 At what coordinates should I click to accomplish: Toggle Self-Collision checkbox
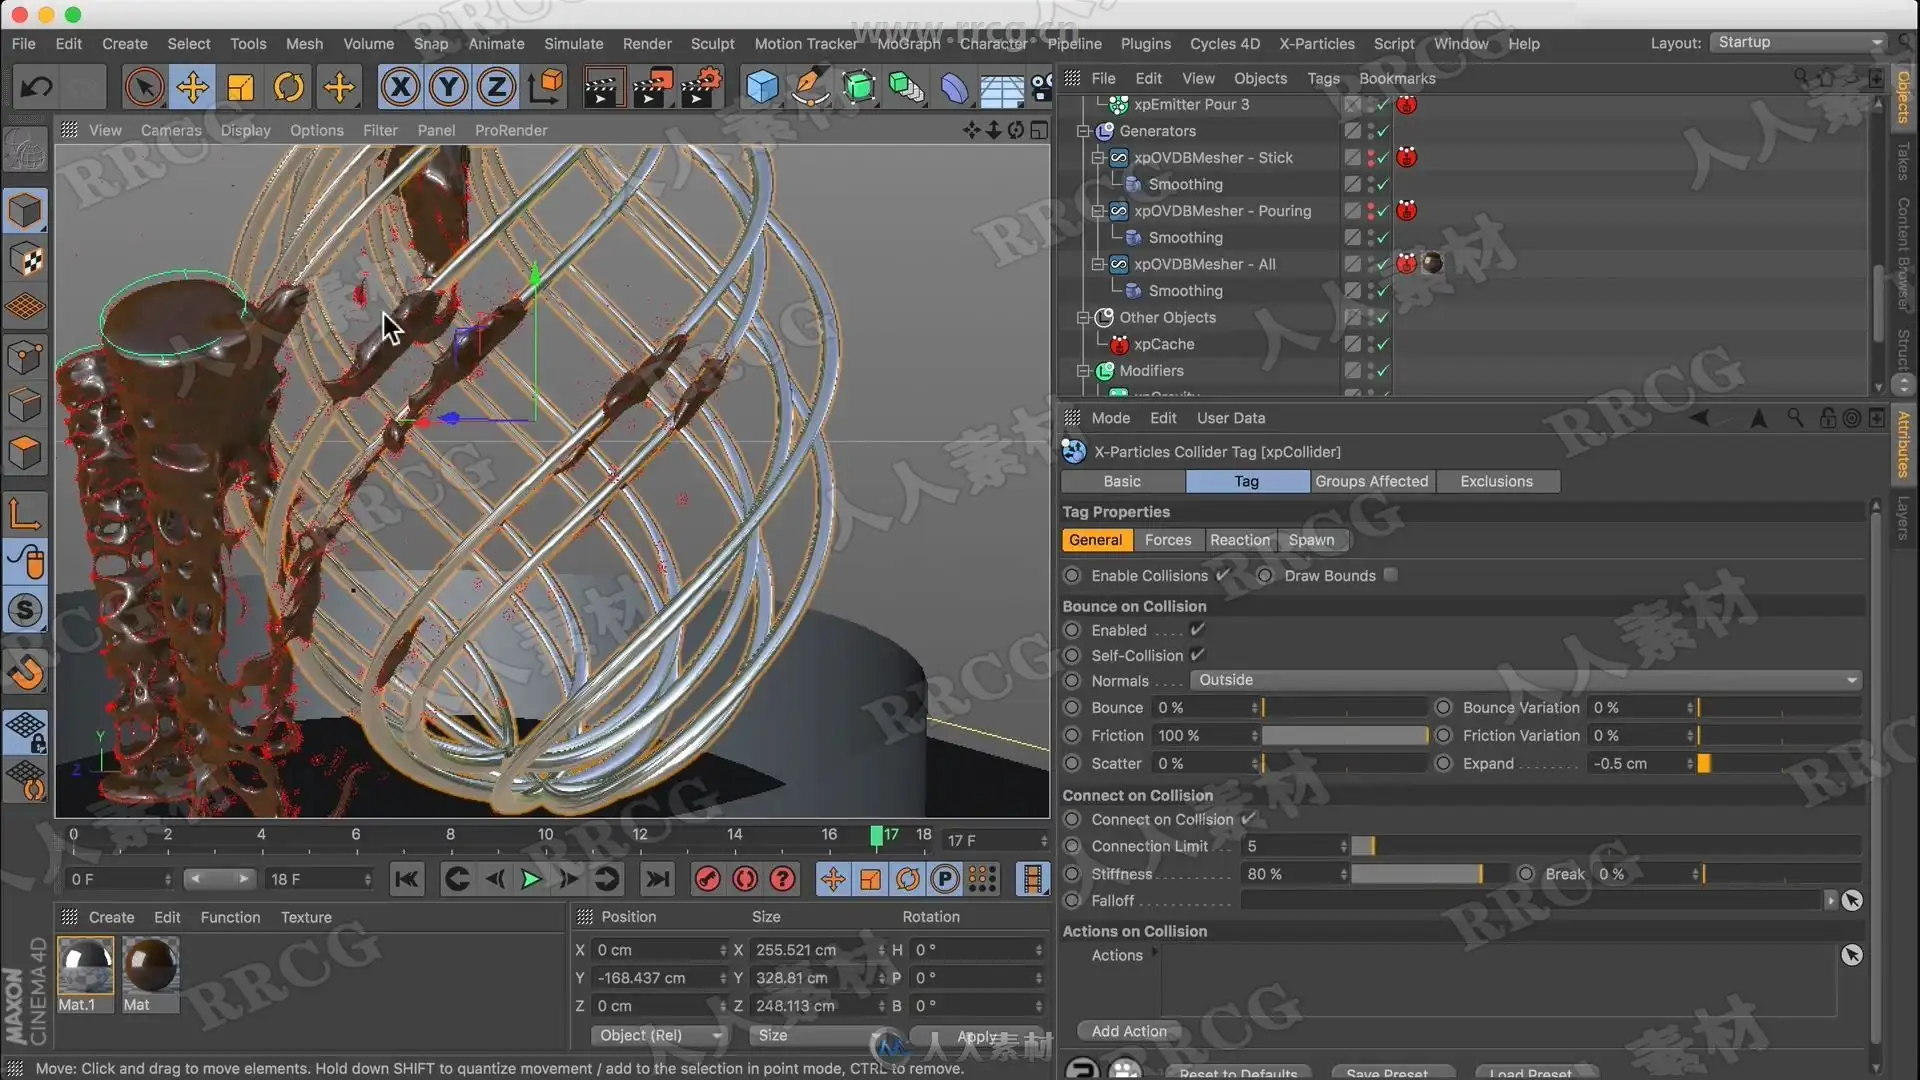coord(1197,655)
